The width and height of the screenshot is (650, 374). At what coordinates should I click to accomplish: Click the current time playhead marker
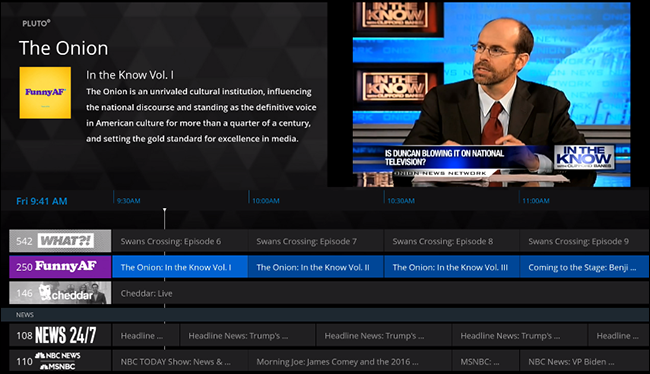[165, 211]
